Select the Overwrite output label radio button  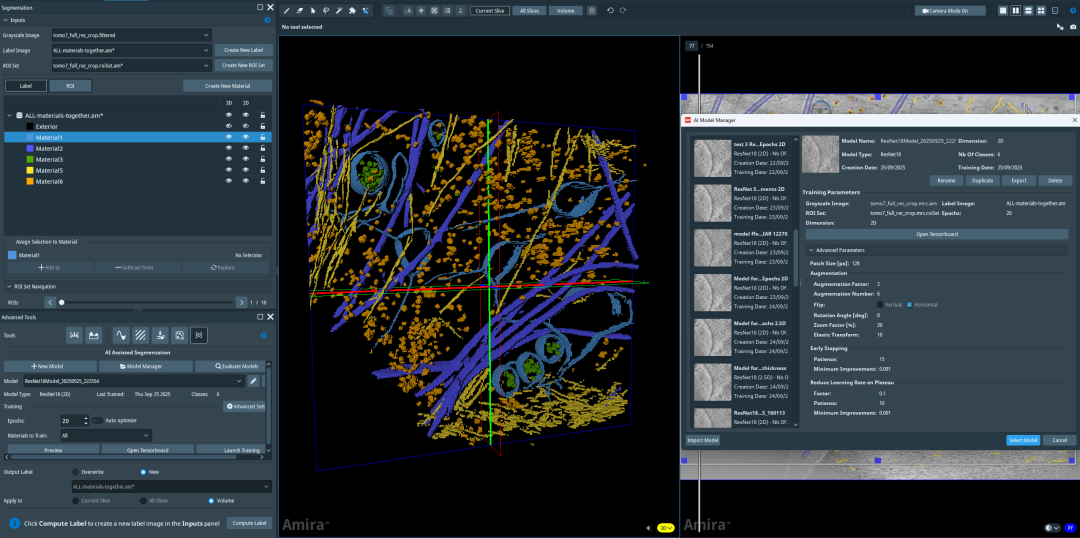(x=75, y=472)
